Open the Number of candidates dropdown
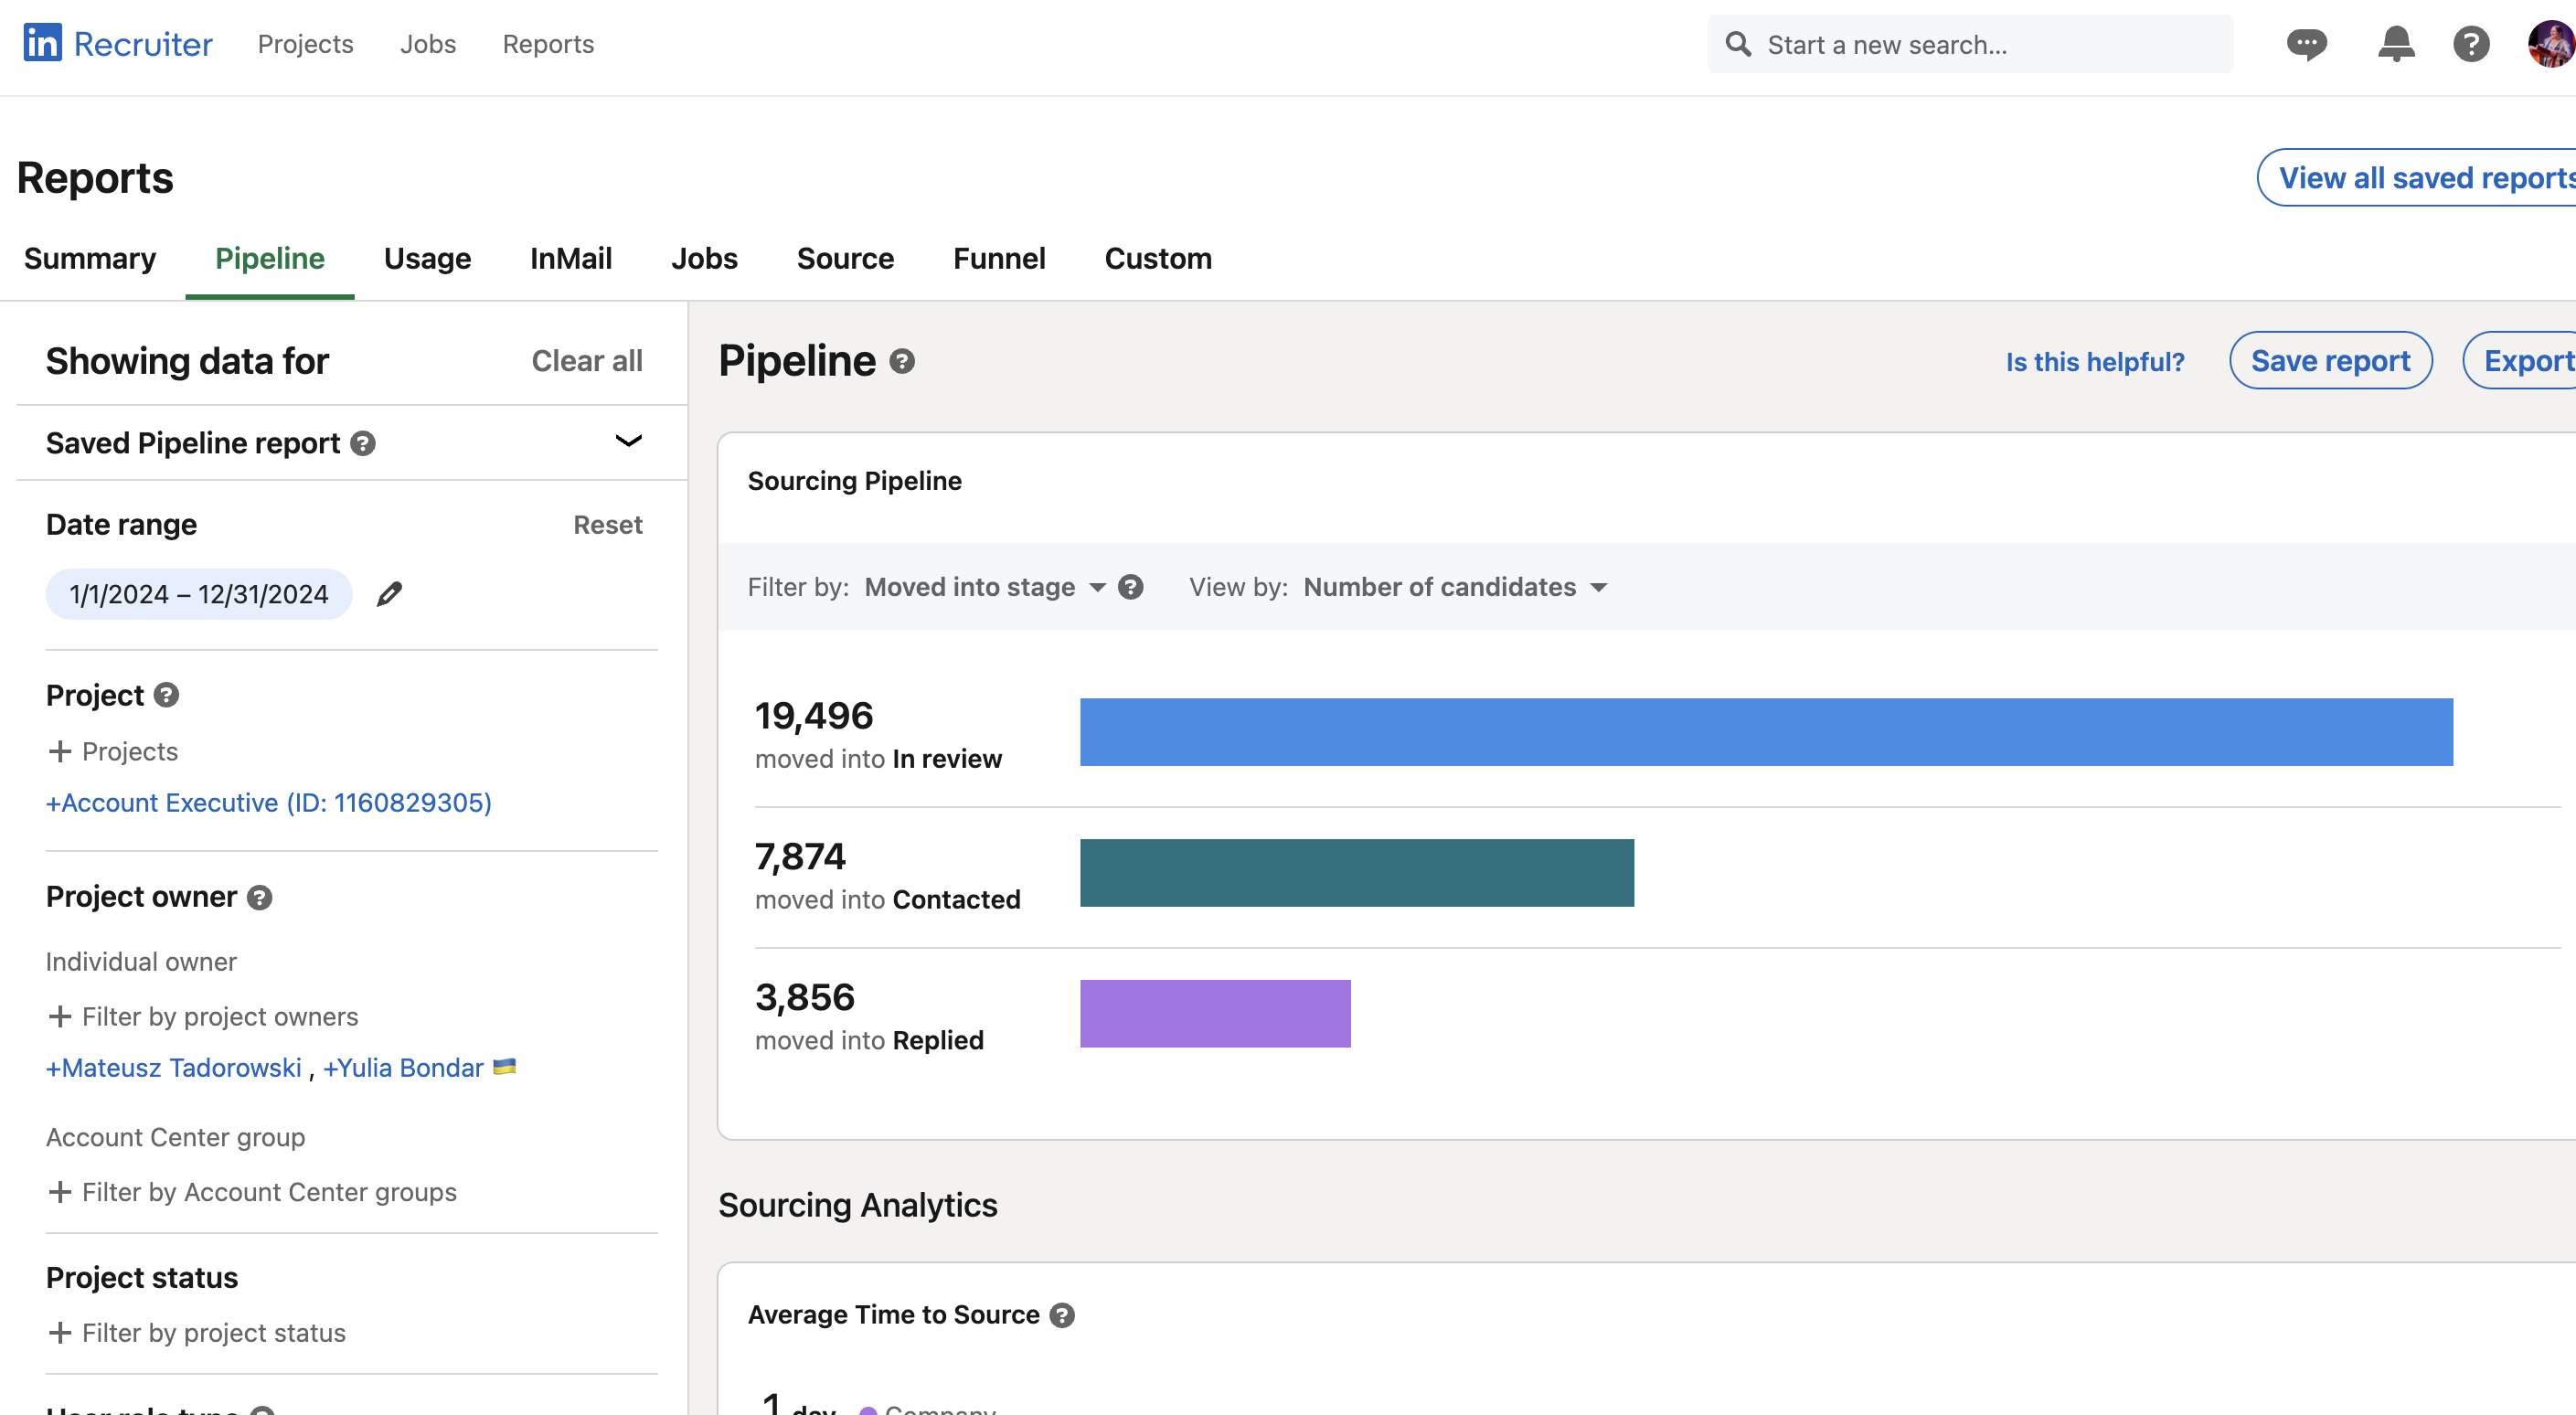This screenshot has height=1415, width=2576. point(1455,587)
